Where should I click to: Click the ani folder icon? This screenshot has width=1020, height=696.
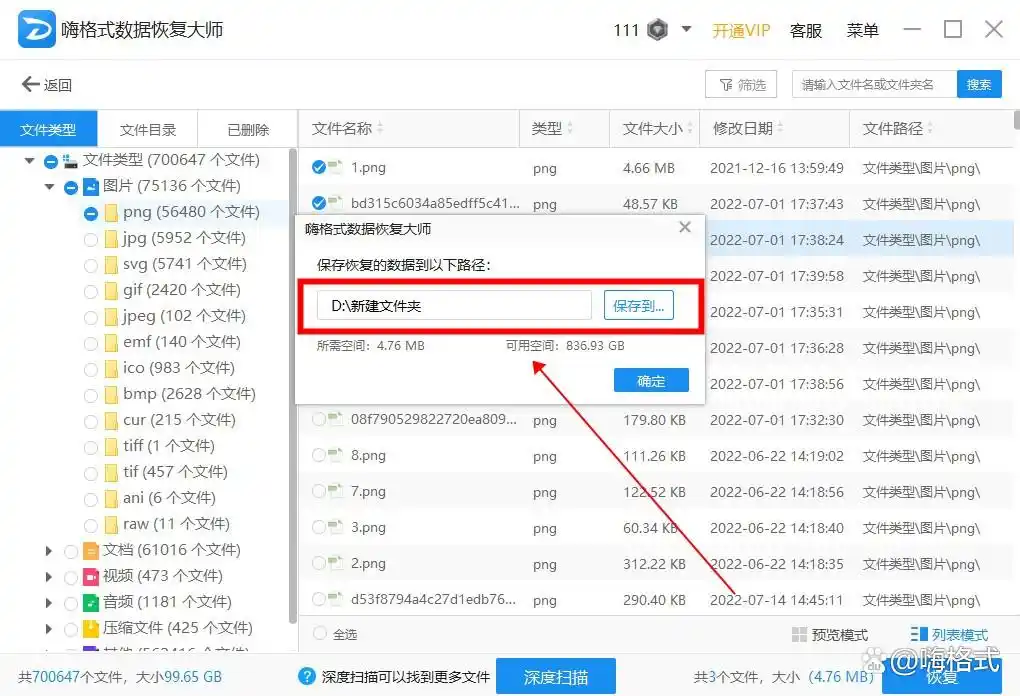pos(111,499)
